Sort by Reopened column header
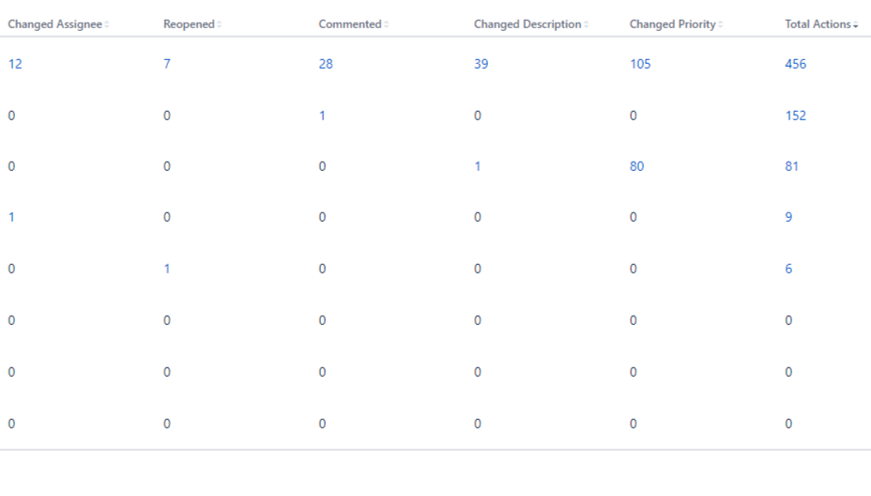The height and width of the screenshot is (496, 871). [x=189, y=24]
